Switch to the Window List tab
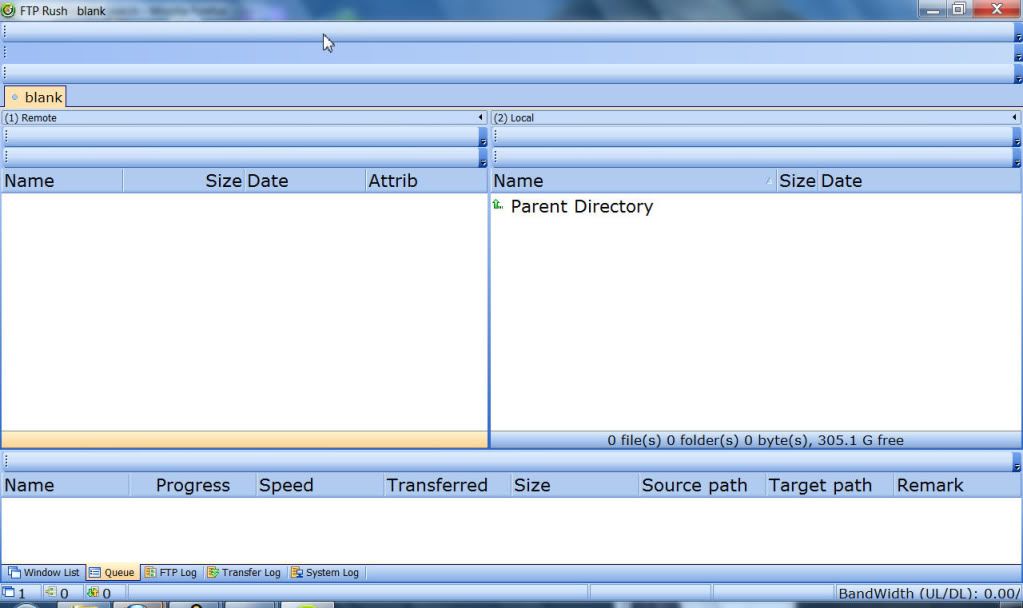1023x608 pixels. coord(44,573)
